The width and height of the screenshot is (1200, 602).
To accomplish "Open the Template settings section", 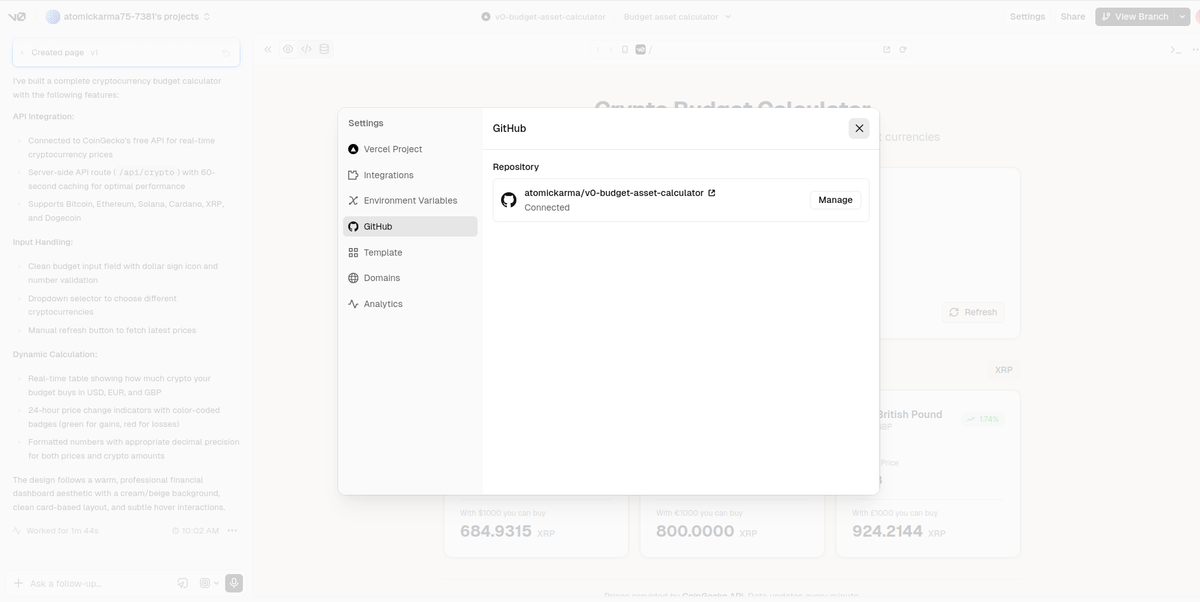I will click(410, 252).
